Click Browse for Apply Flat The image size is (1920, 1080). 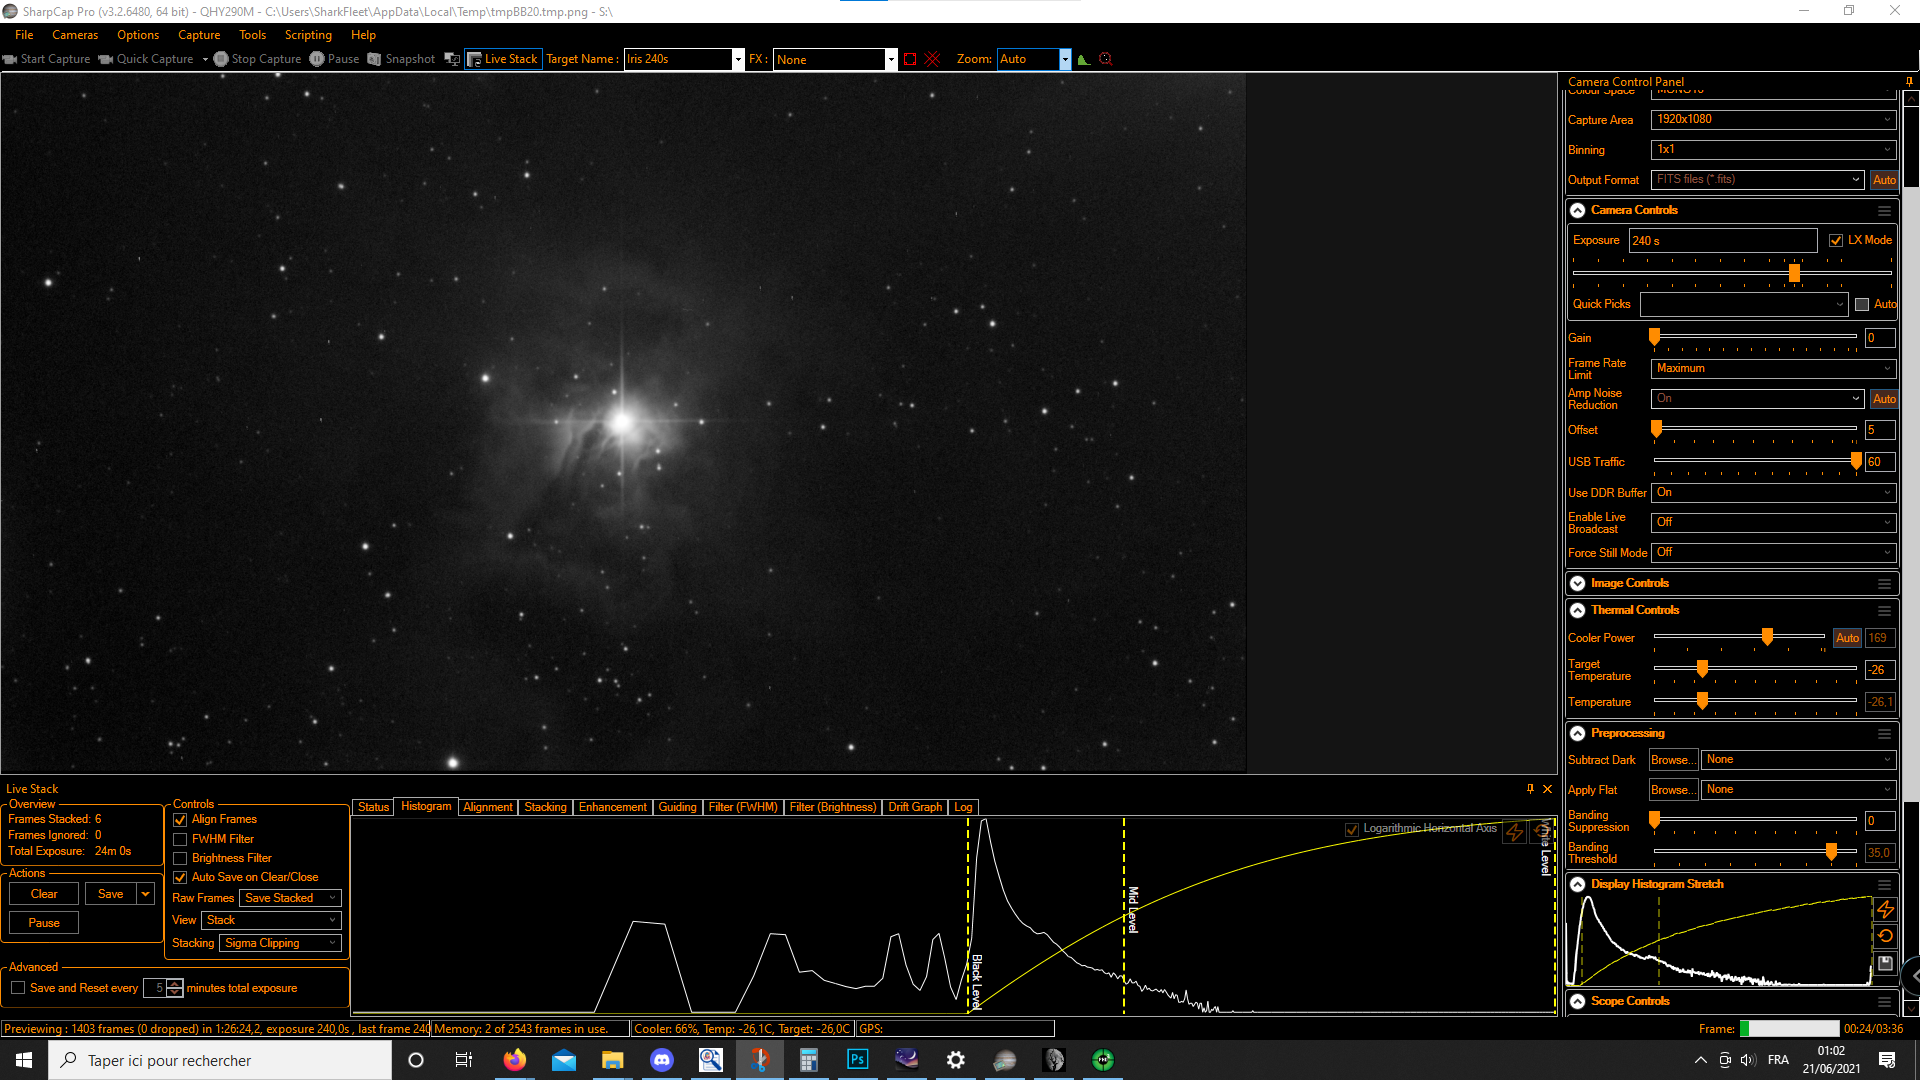(1673, 790)
